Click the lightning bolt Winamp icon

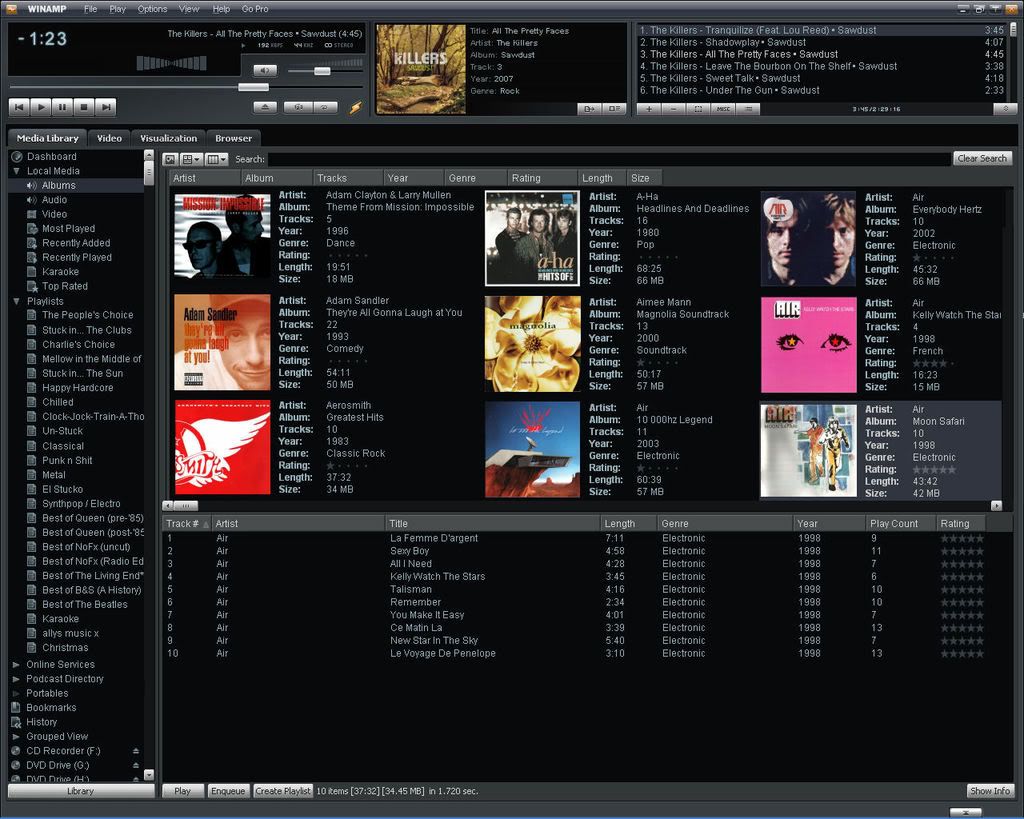[355, 107]
